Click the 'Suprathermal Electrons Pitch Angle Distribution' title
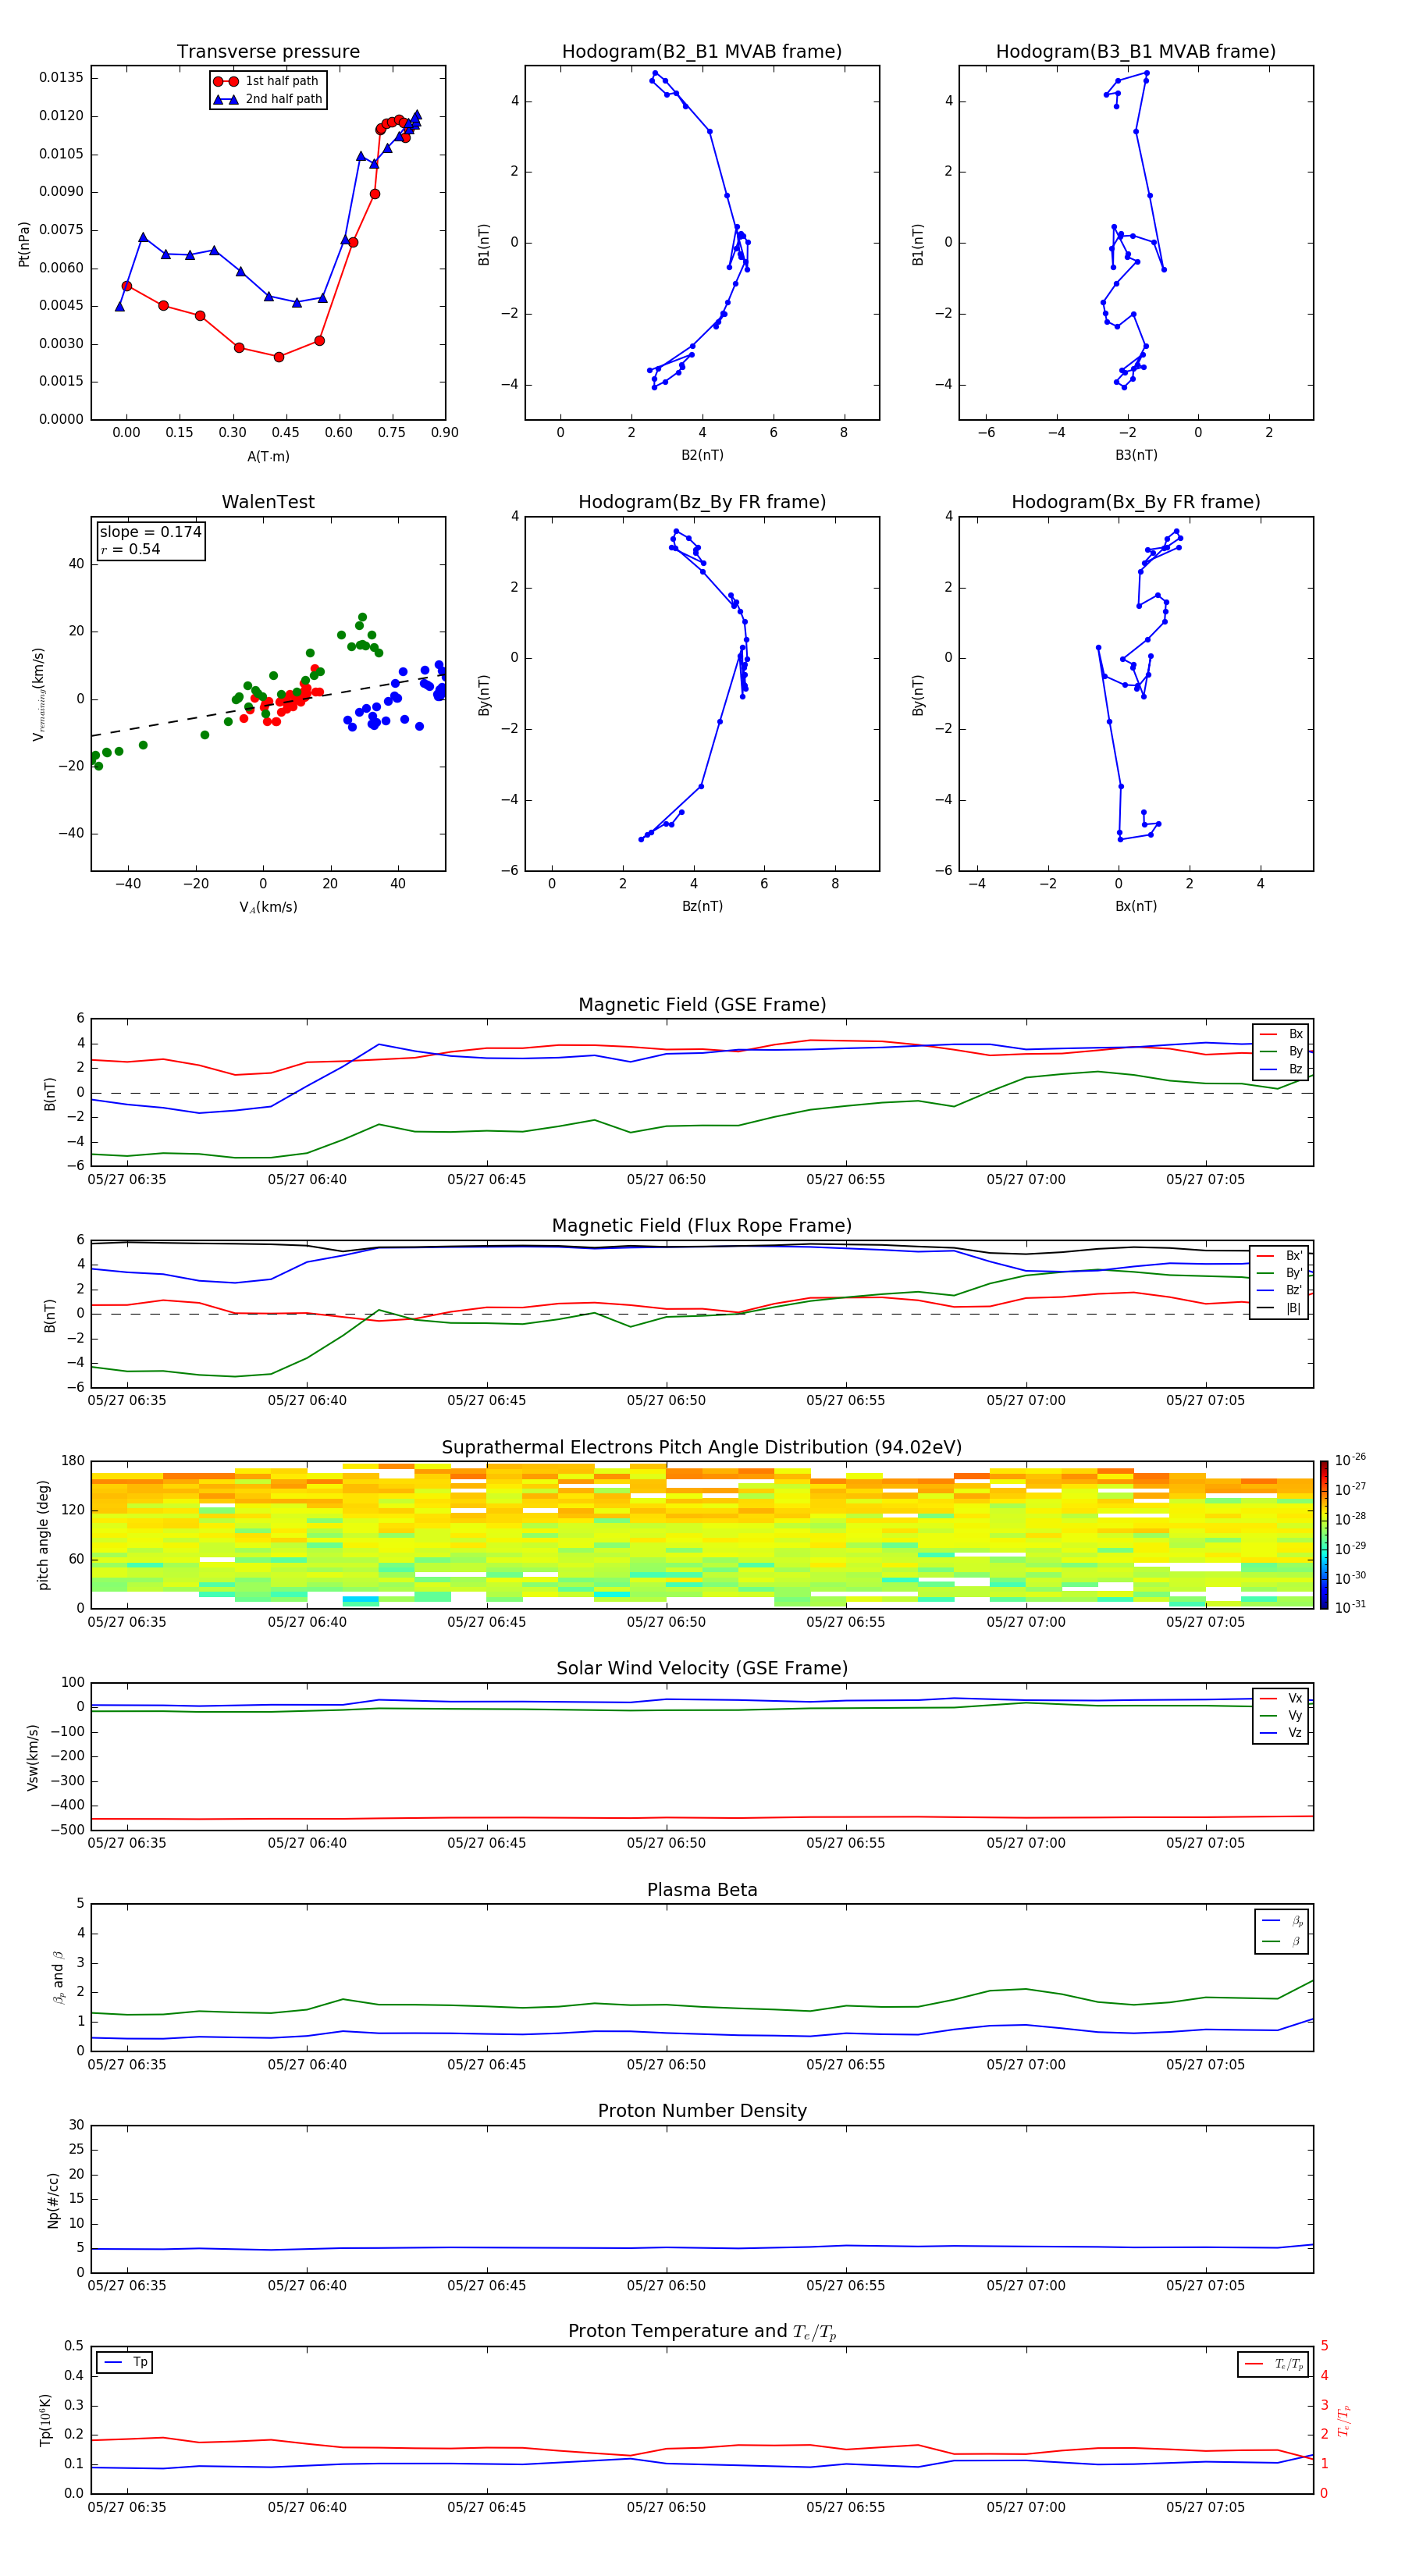 [x=702, y=1448]
